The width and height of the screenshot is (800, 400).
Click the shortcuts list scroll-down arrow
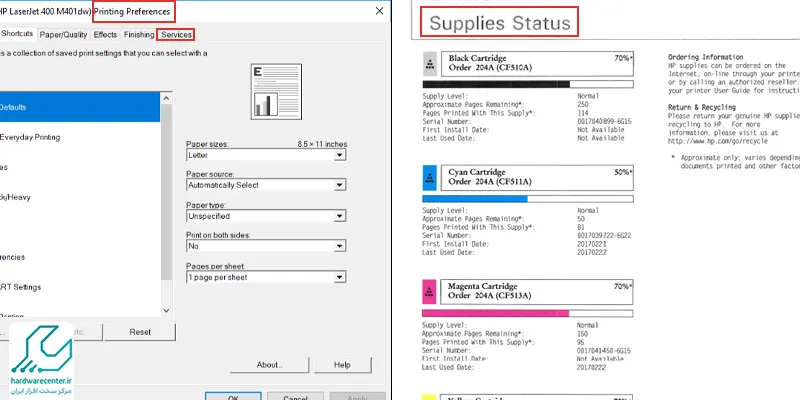coord(166,310)
